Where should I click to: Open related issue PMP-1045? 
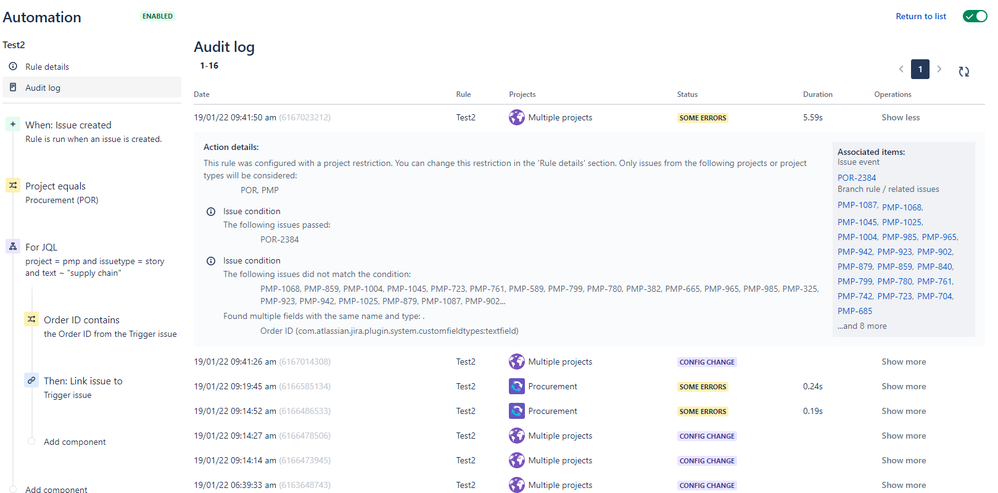coord(858,222)
